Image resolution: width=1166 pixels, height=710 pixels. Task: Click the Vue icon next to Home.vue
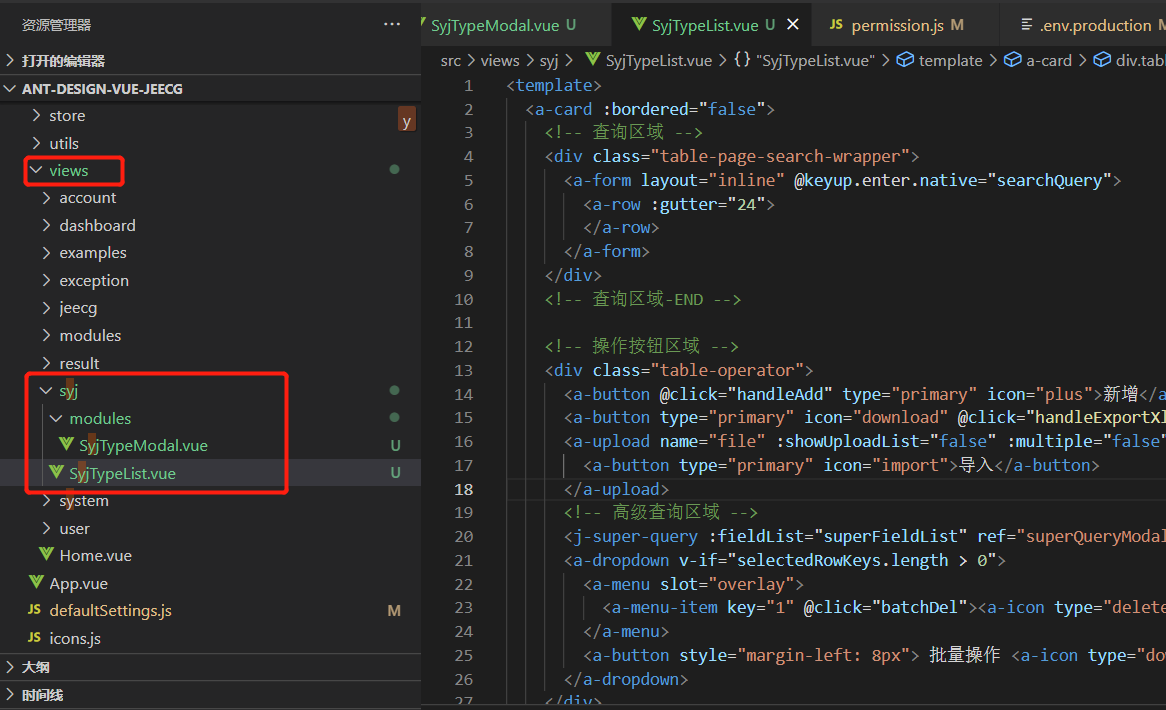[x=46, y=555]
